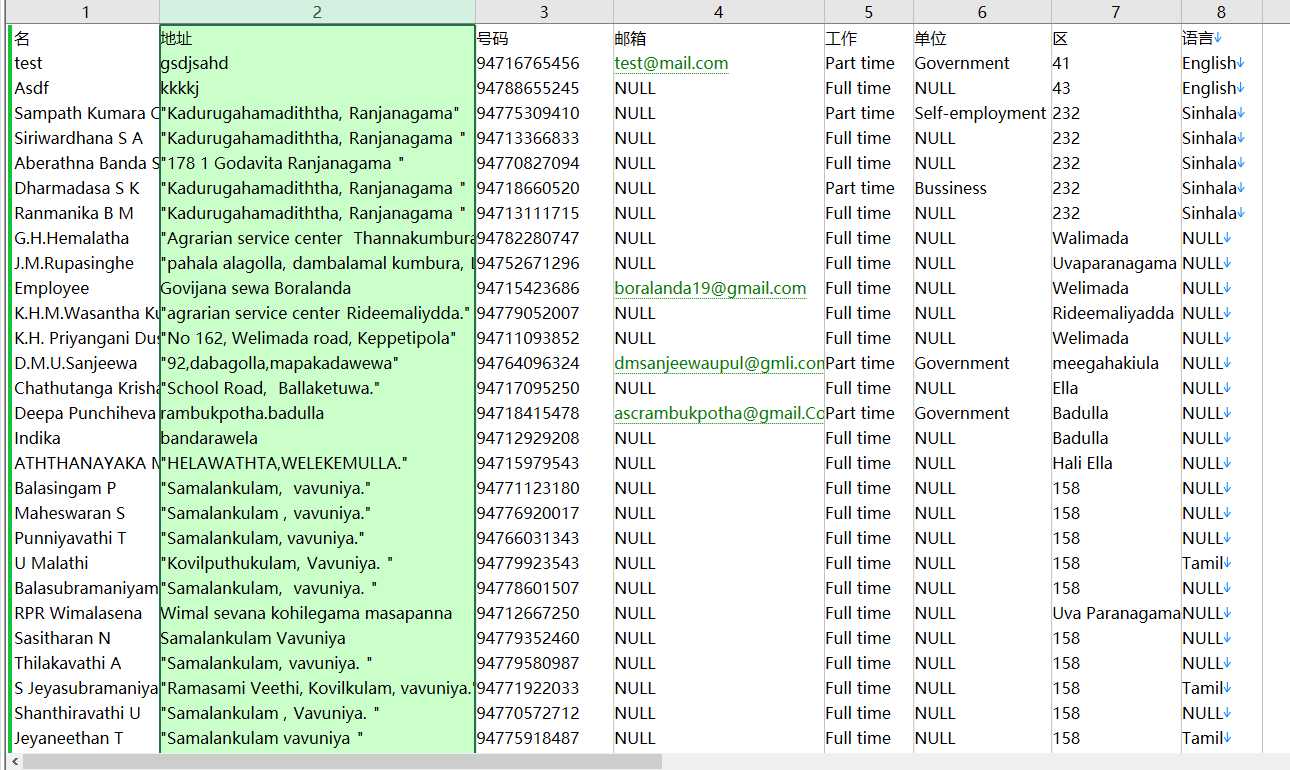Open the boralanda19@gmail.com email link
Image resolution: width=1290 pixels, height=770 pixels.
(710, 288)
